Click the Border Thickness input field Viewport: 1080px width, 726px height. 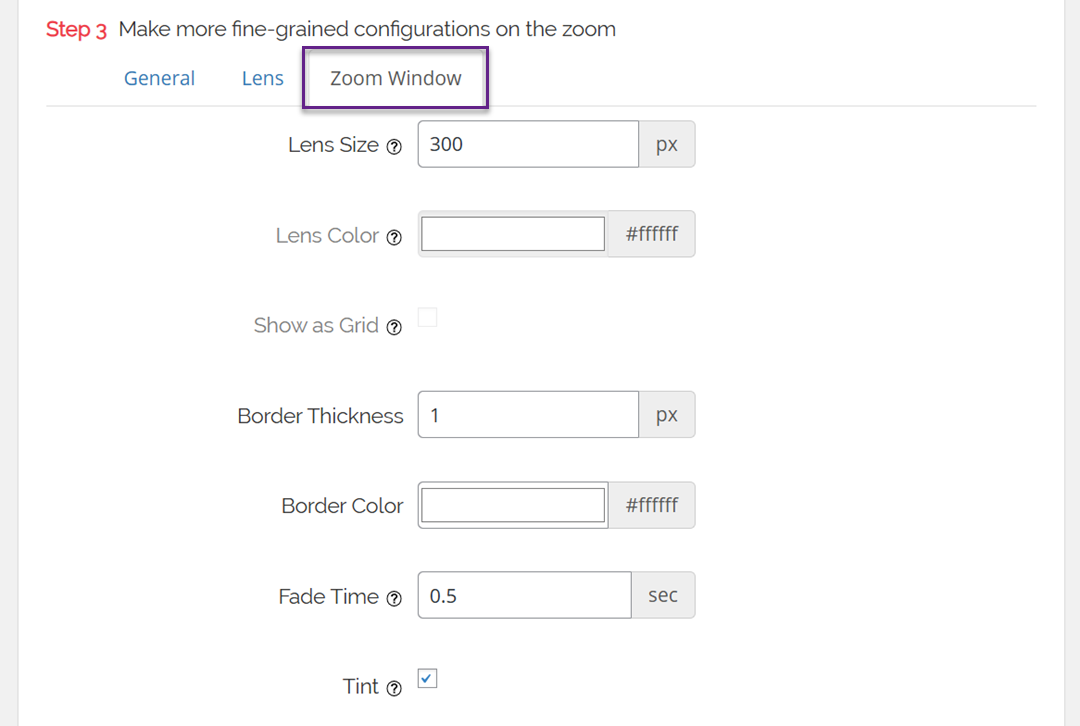point(527,414)
